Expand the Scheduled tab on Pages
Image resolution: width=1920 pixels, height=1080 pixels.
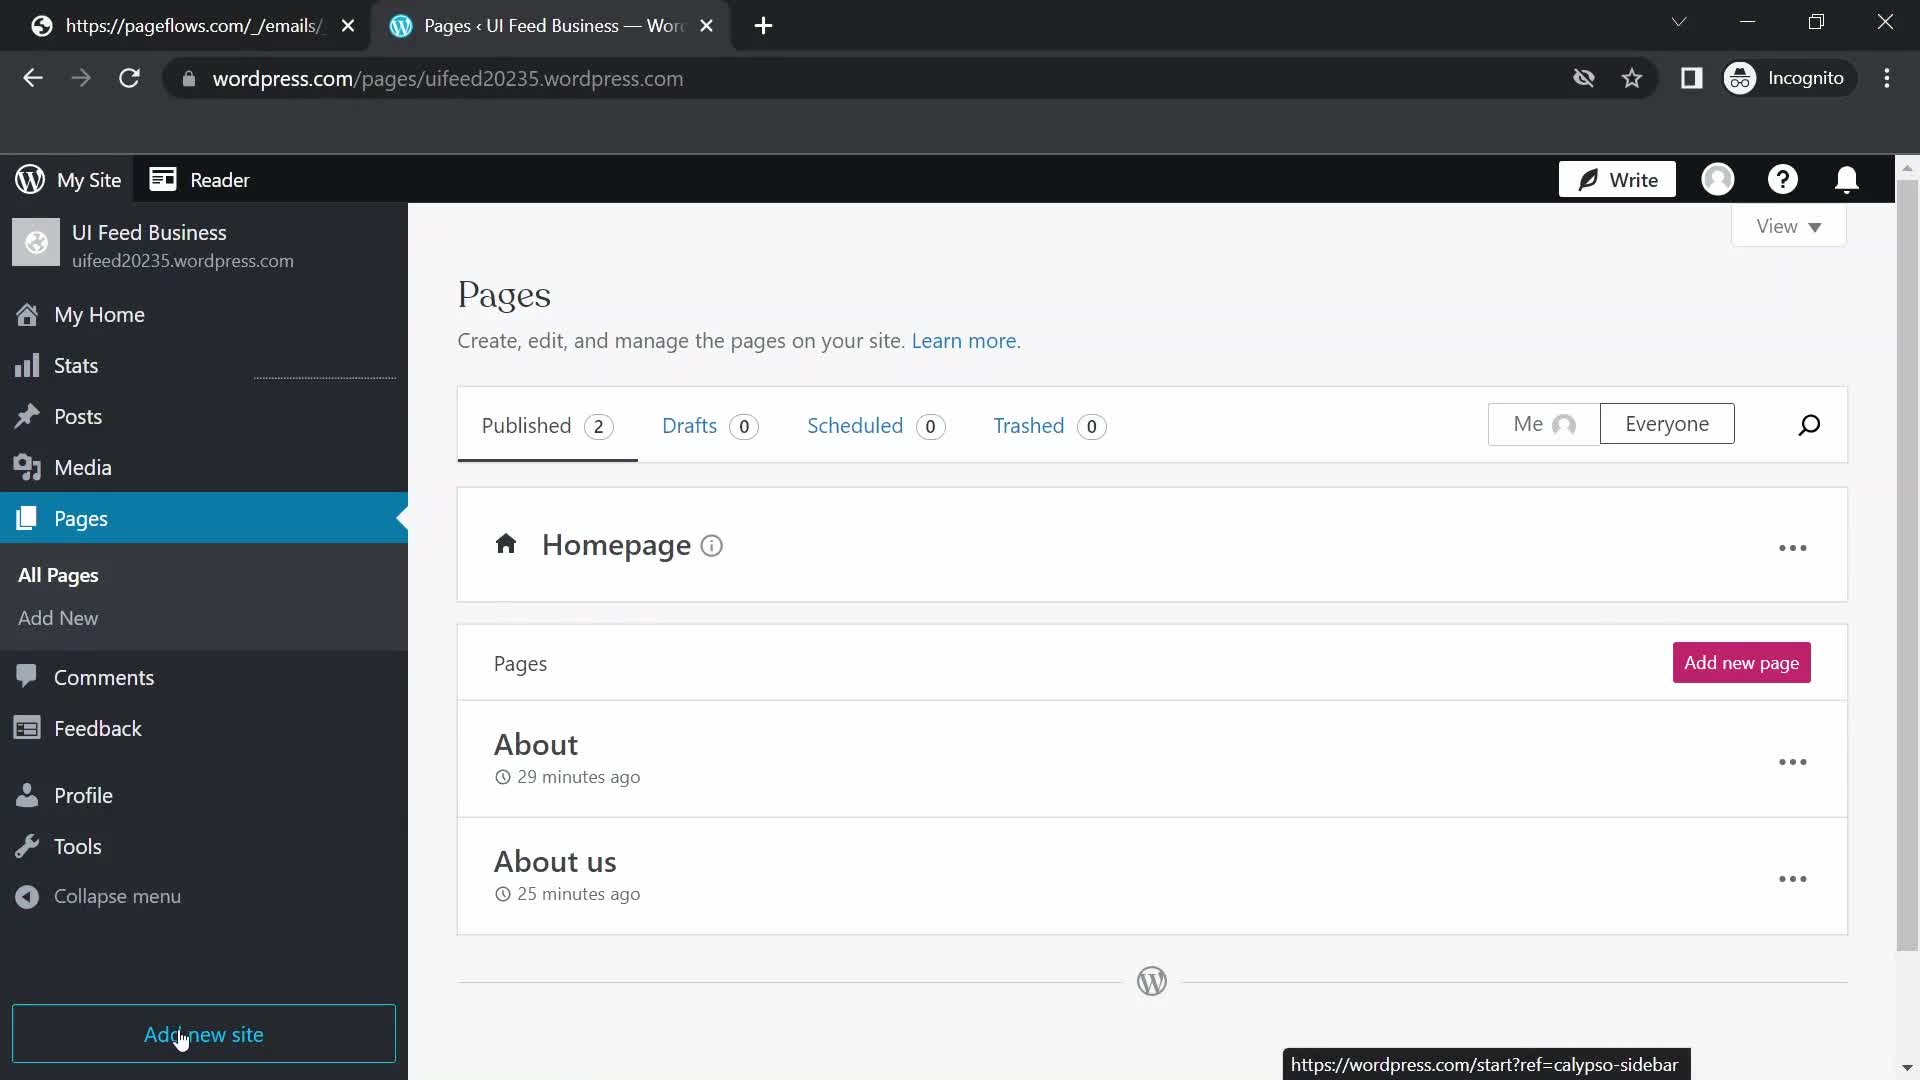point(874,425)
